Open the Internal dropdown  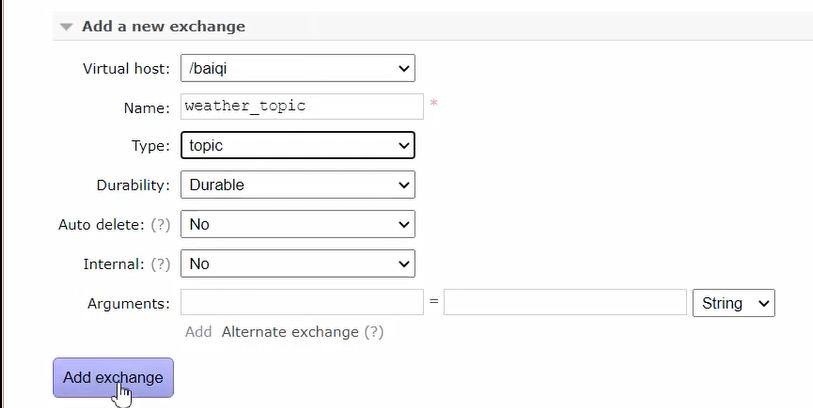click(297, 264)
